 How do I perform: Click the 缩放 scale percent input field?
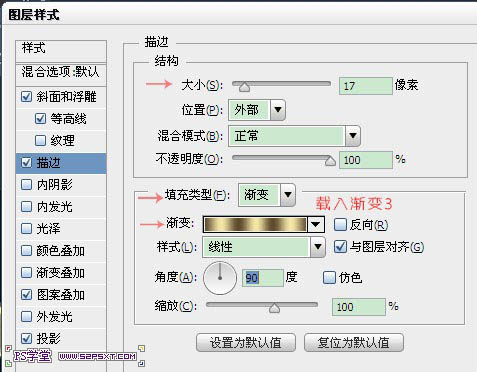pyautogui.click(x=359, y=307)
